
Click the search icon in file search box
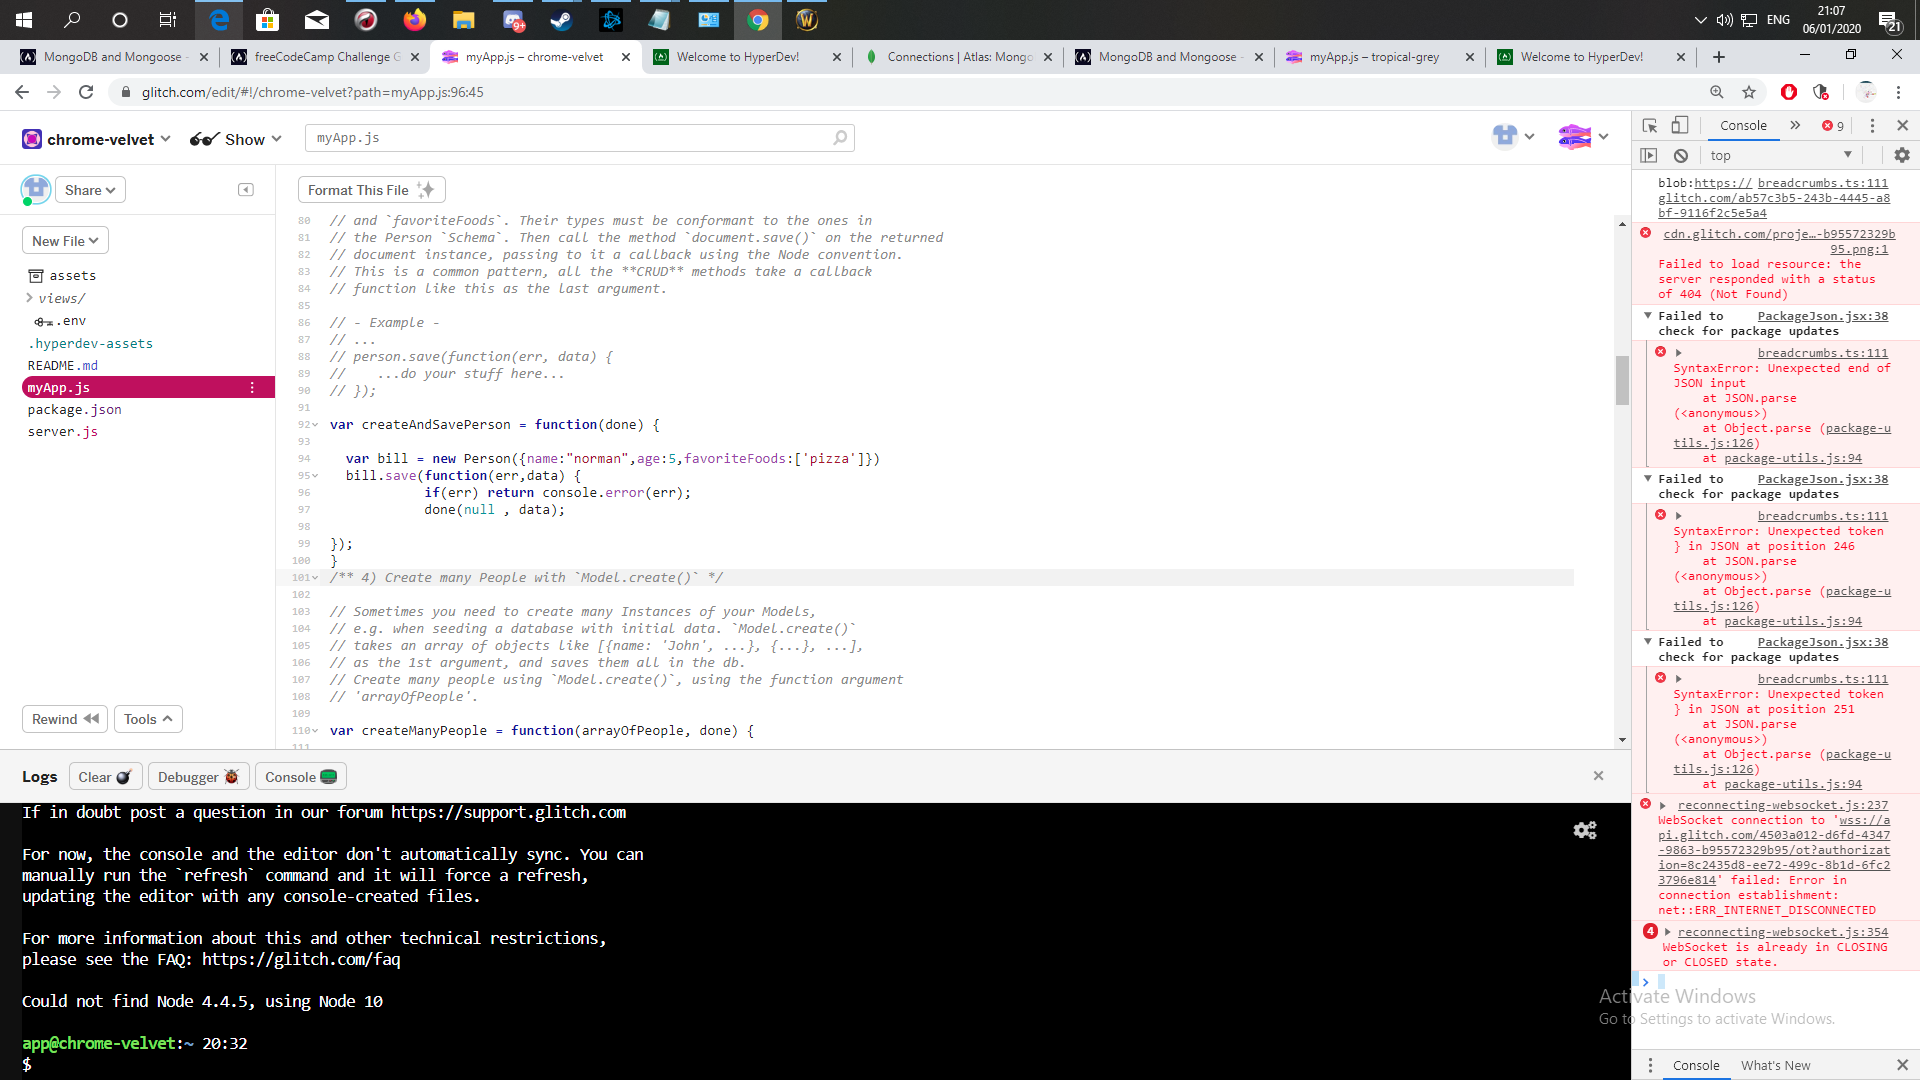(840, 138)
